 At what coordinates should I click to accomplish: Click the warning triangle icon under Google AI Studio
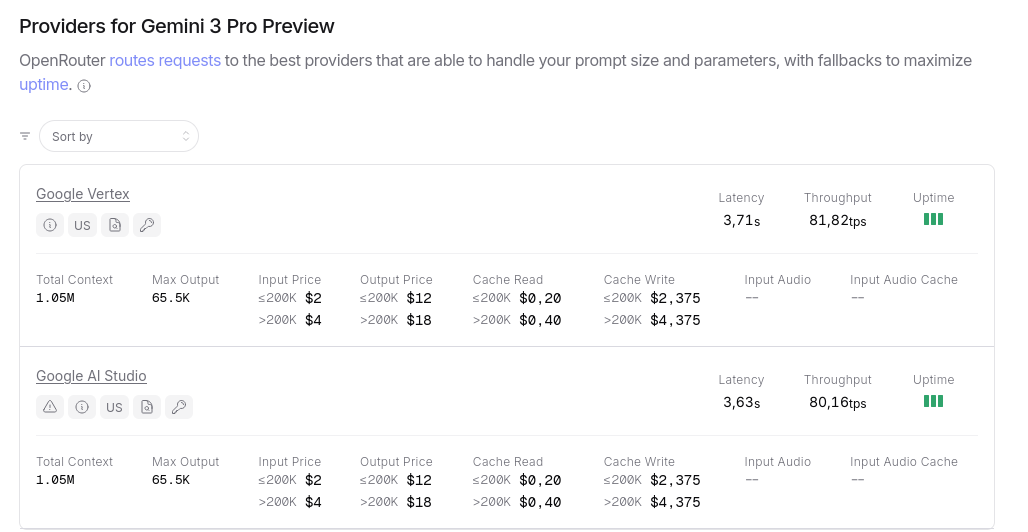(50, 407)
